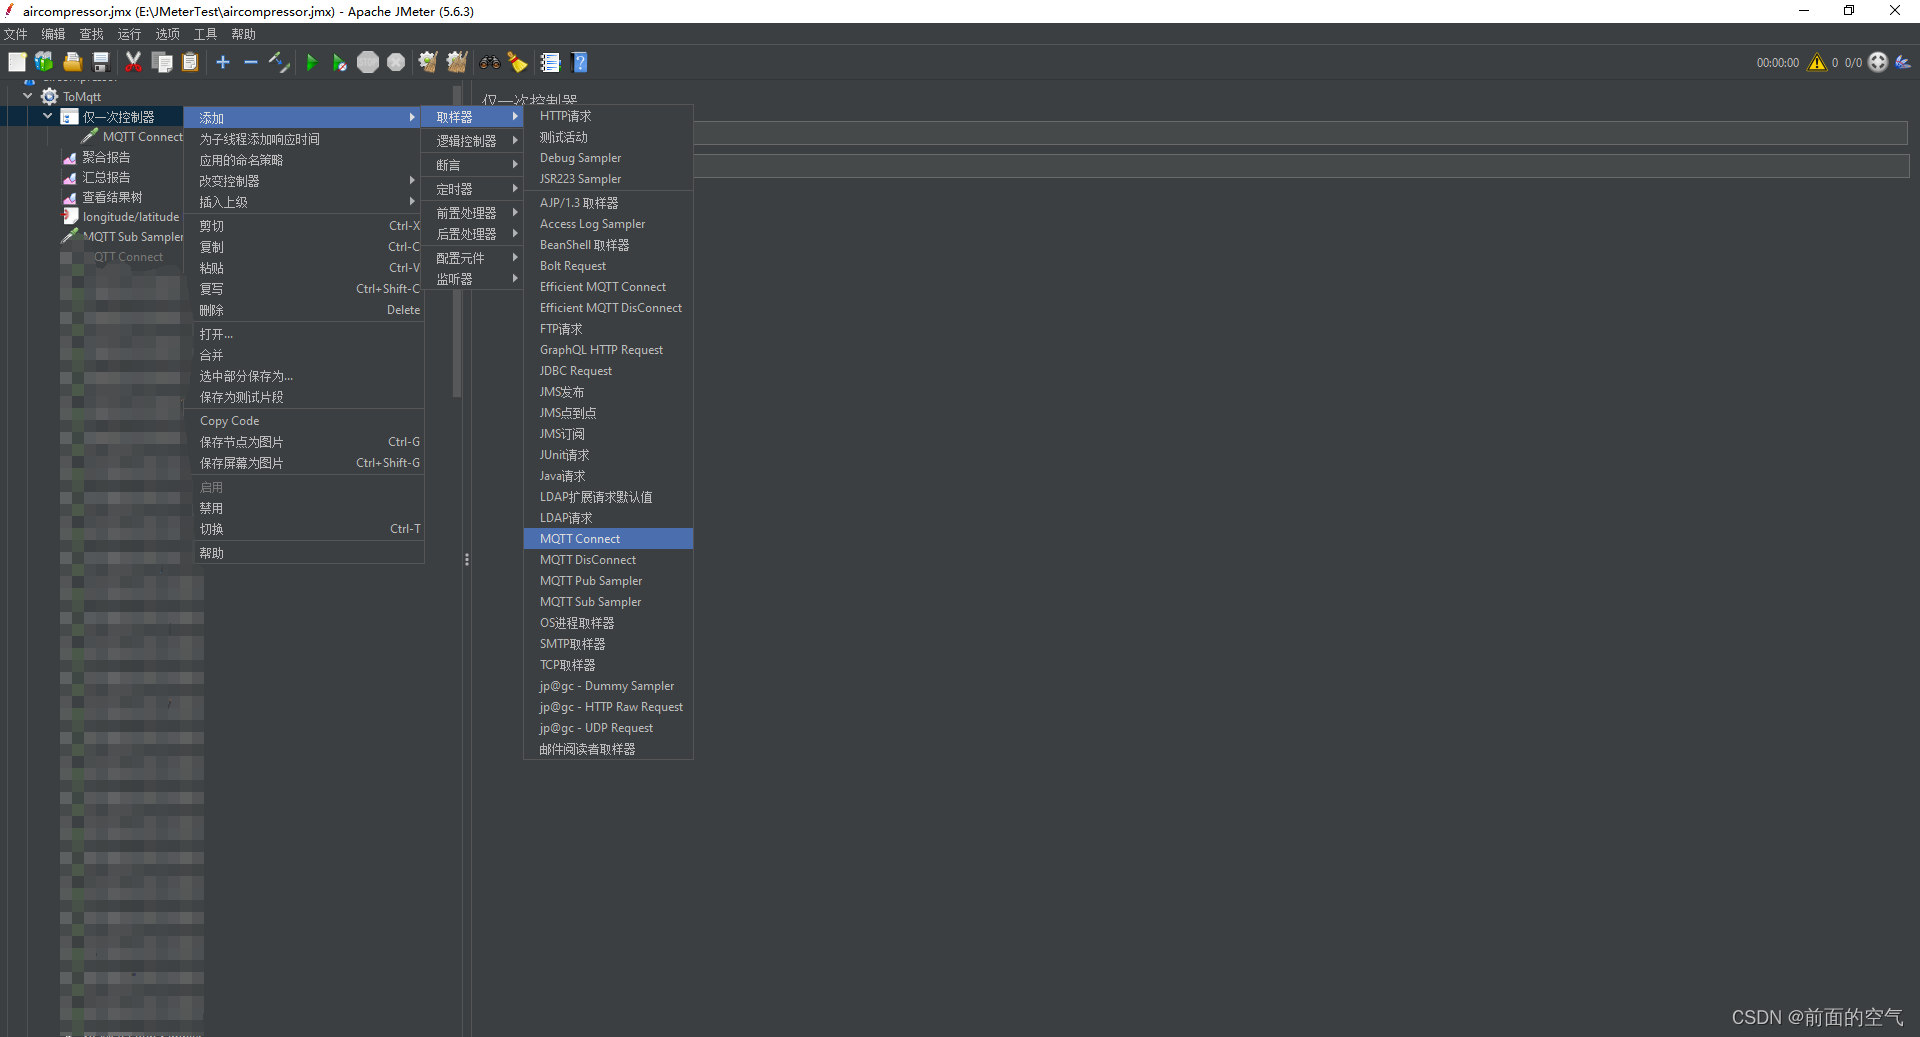Select MQTT Sub Sampler tree node
Screen dimensions: 1920x1037
tap(133, 237)
